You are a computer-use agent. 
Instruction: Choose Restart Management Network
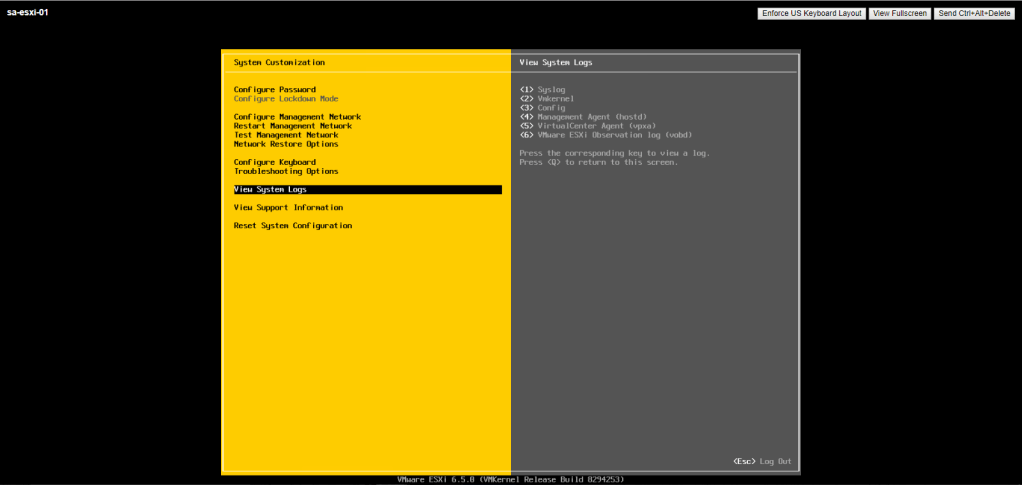point(293,126)
